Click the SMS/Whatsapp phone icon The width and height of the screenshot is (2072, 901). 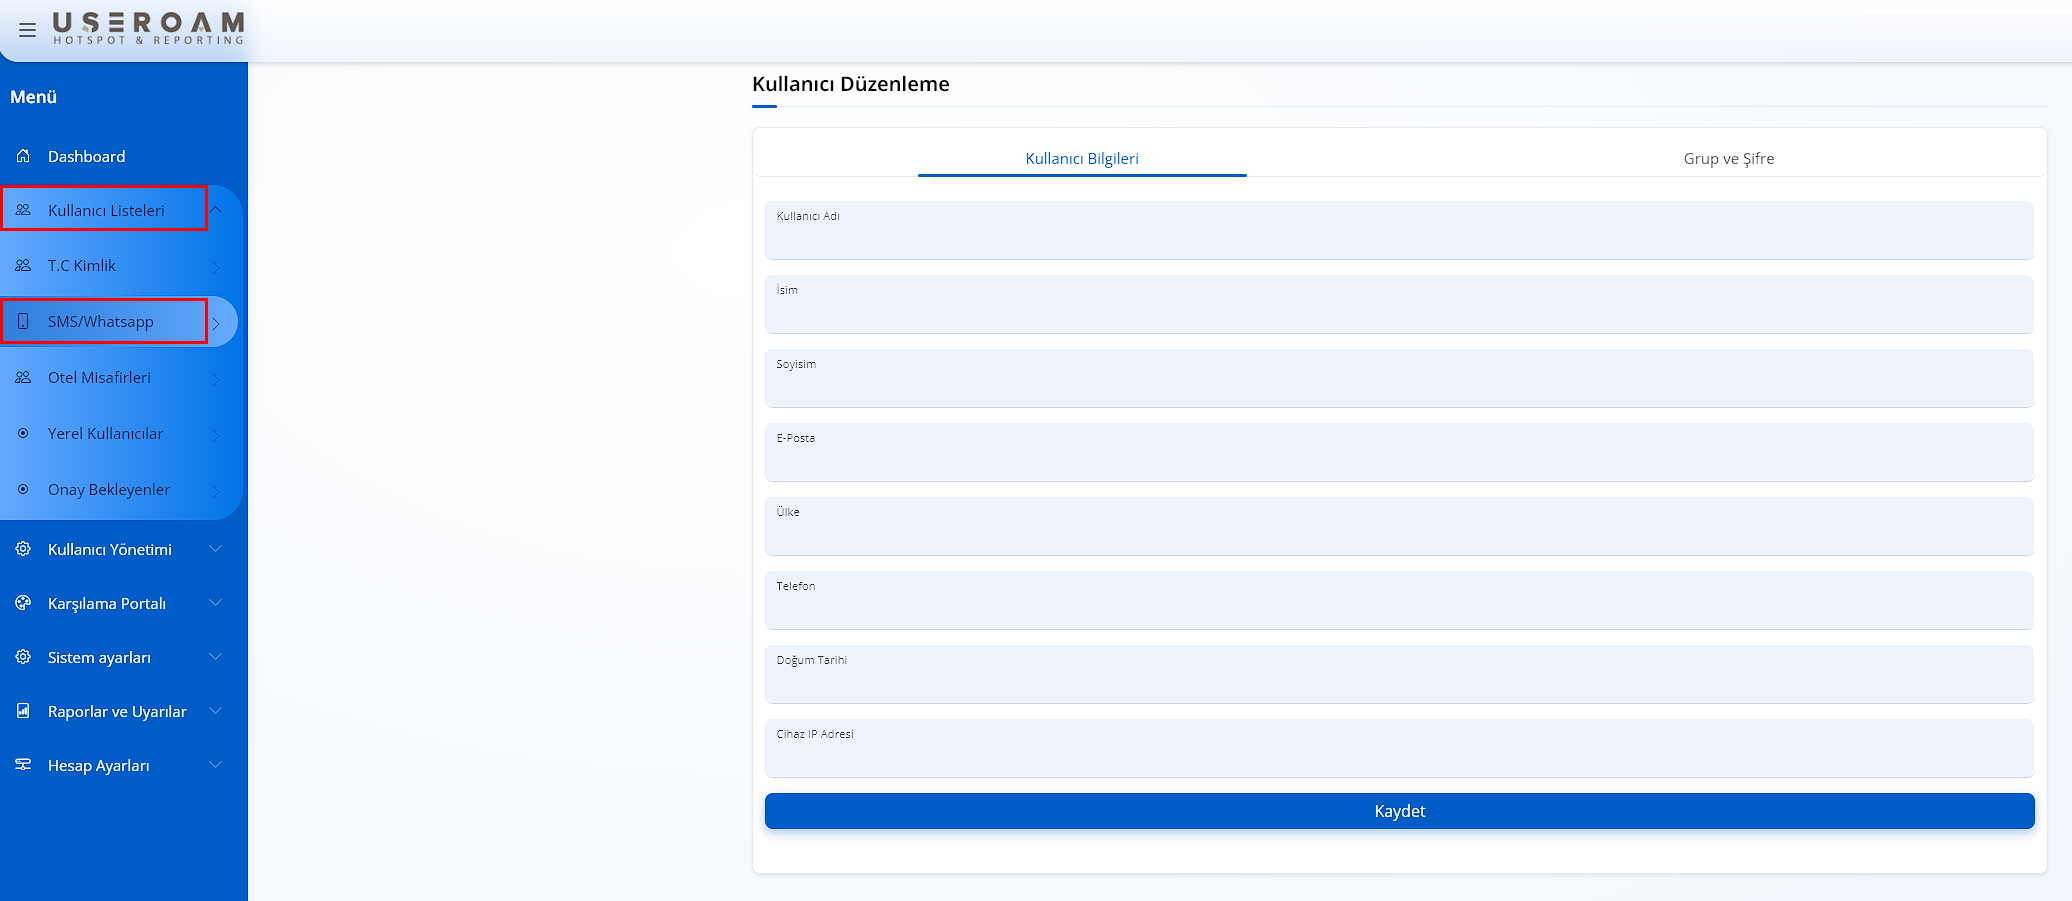23,321
